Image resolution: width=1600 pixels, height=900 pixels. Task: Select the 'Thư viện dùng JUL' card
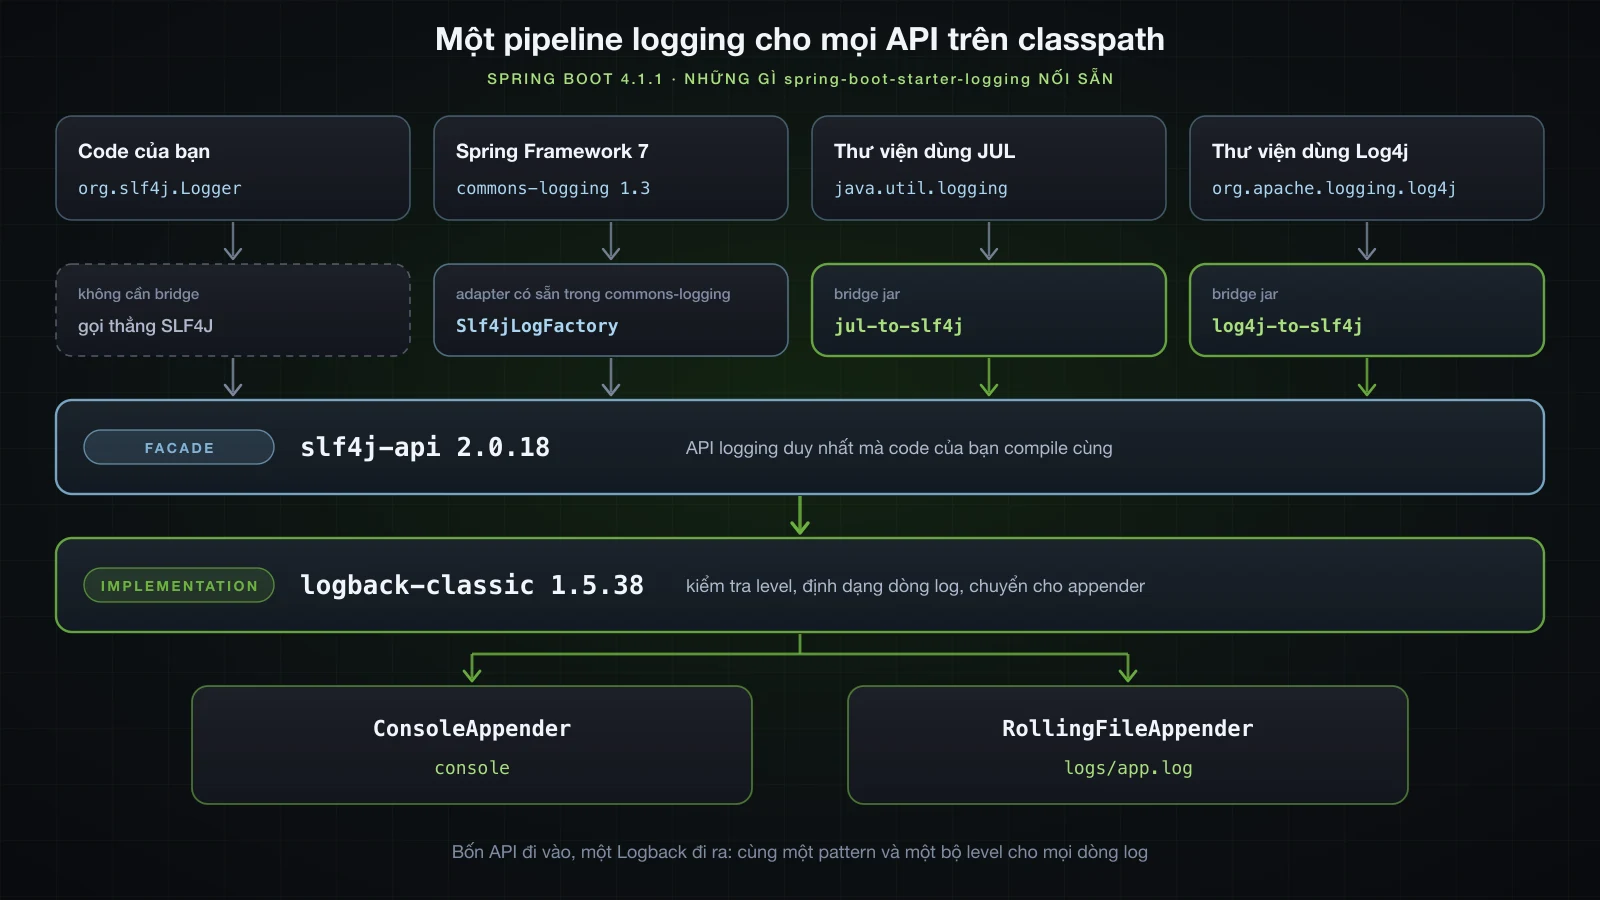[x=989, y=168]
